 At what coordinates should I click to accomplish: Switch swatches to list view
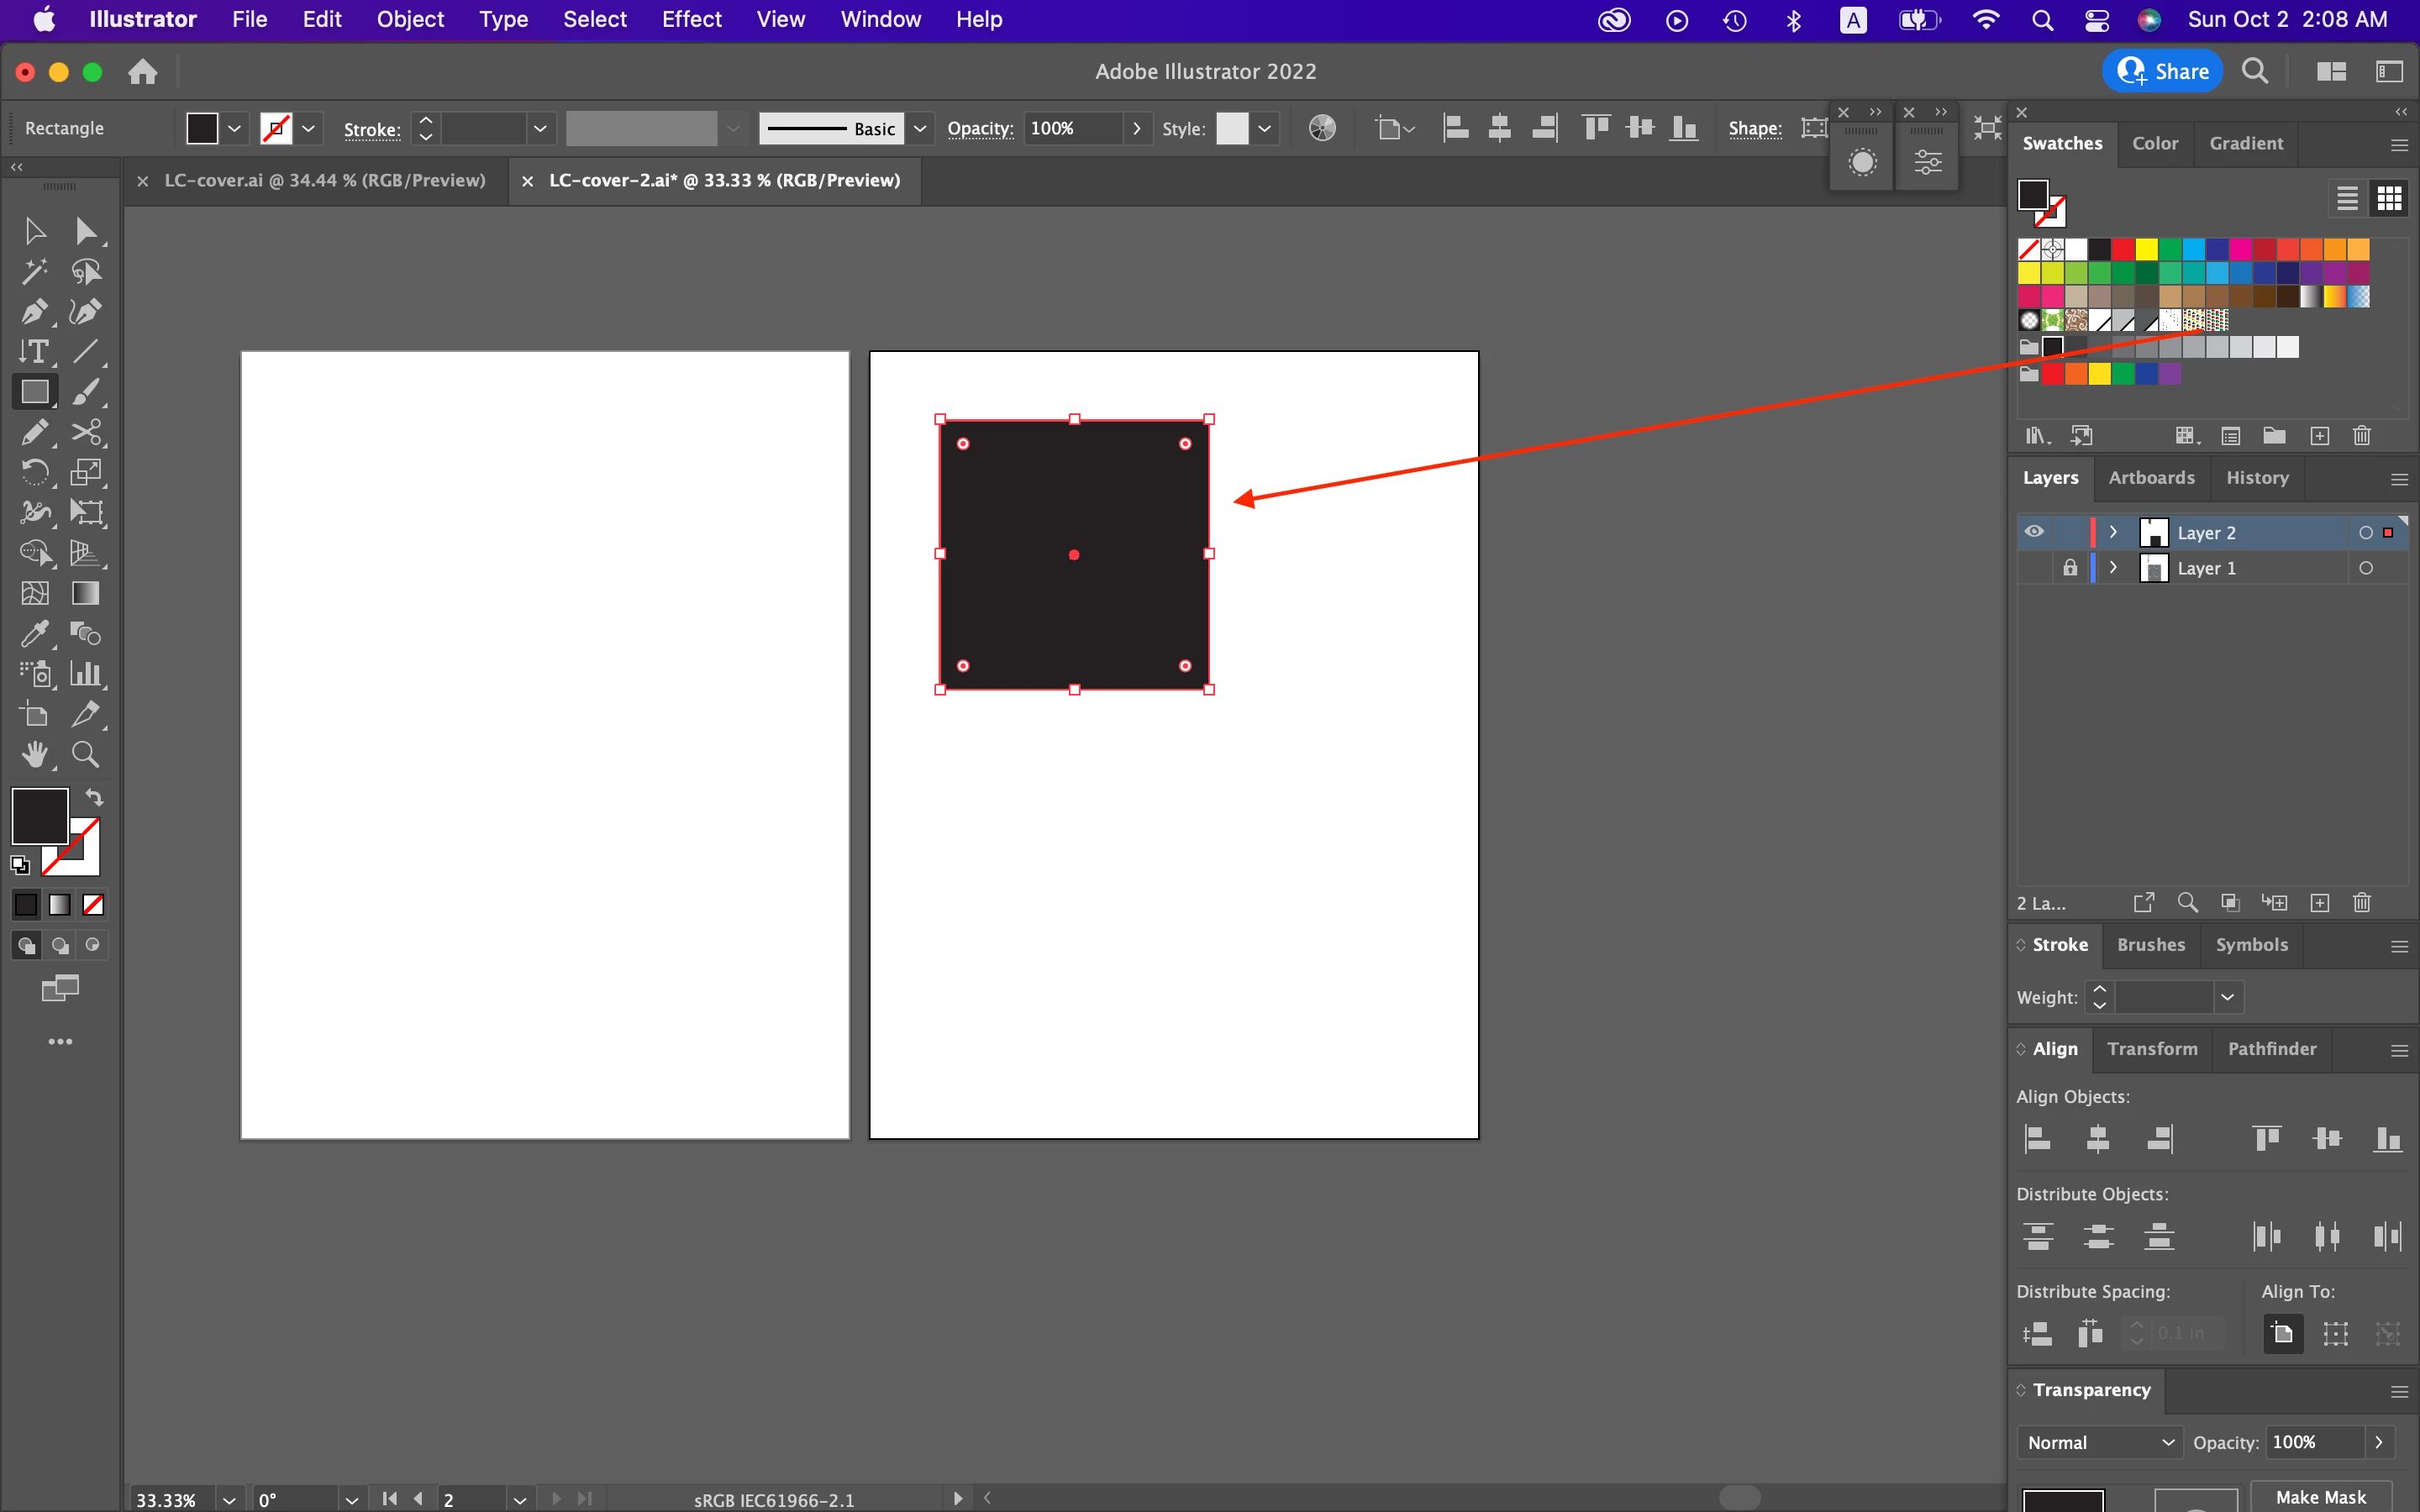pos(2347,198)
